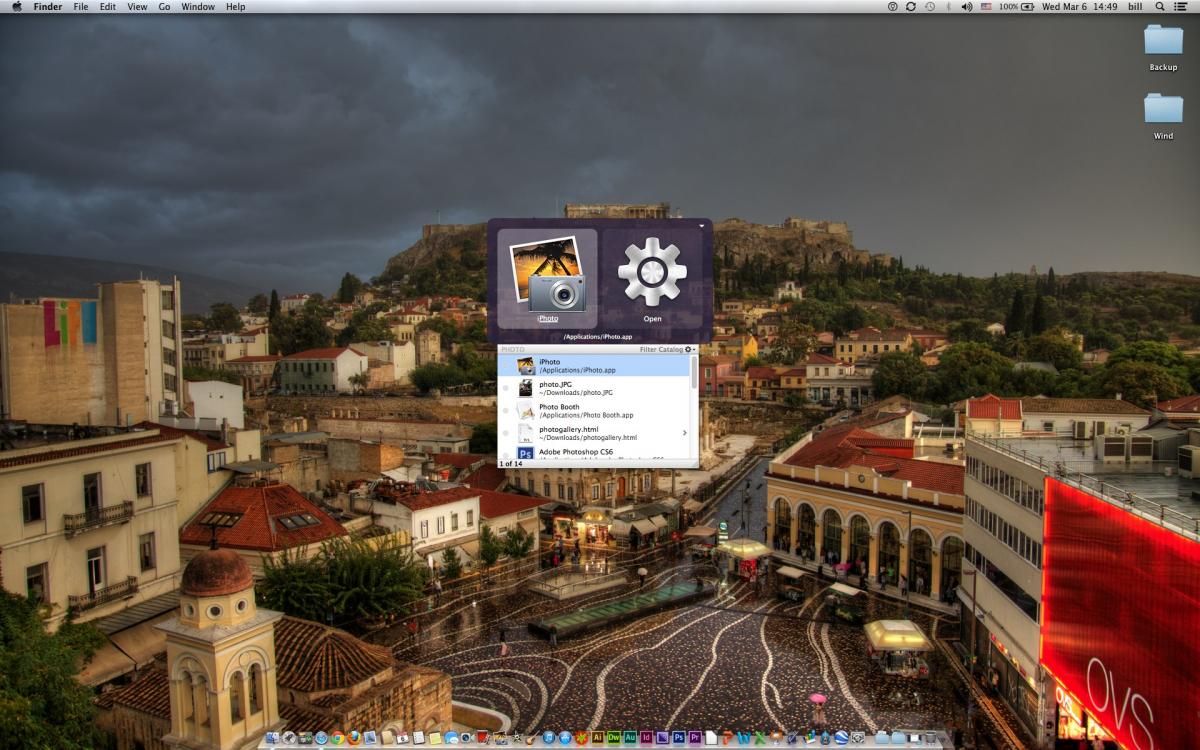Launch Firefox from Dock
This screenshot has width=1200, height=750.
click(353, 738)
